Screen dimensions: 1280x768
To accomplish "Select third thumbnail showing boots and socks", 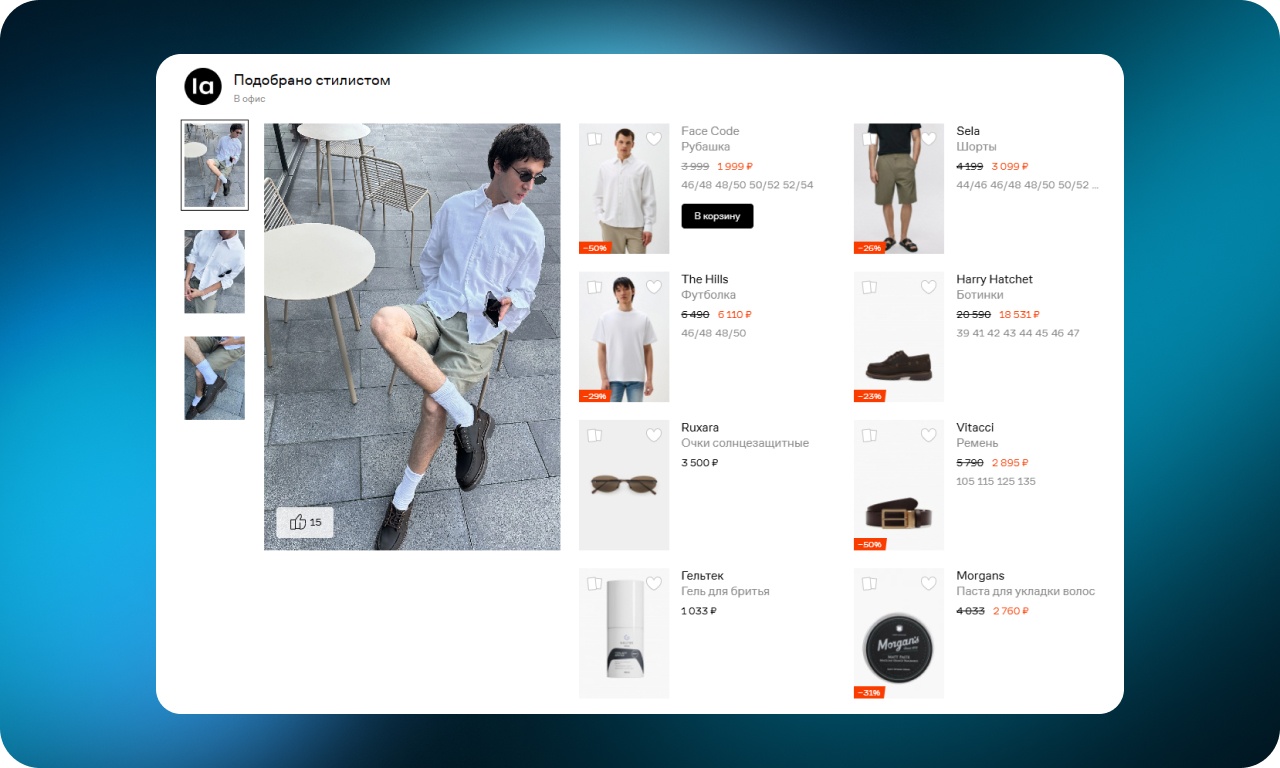I will (x=214, y=378).
